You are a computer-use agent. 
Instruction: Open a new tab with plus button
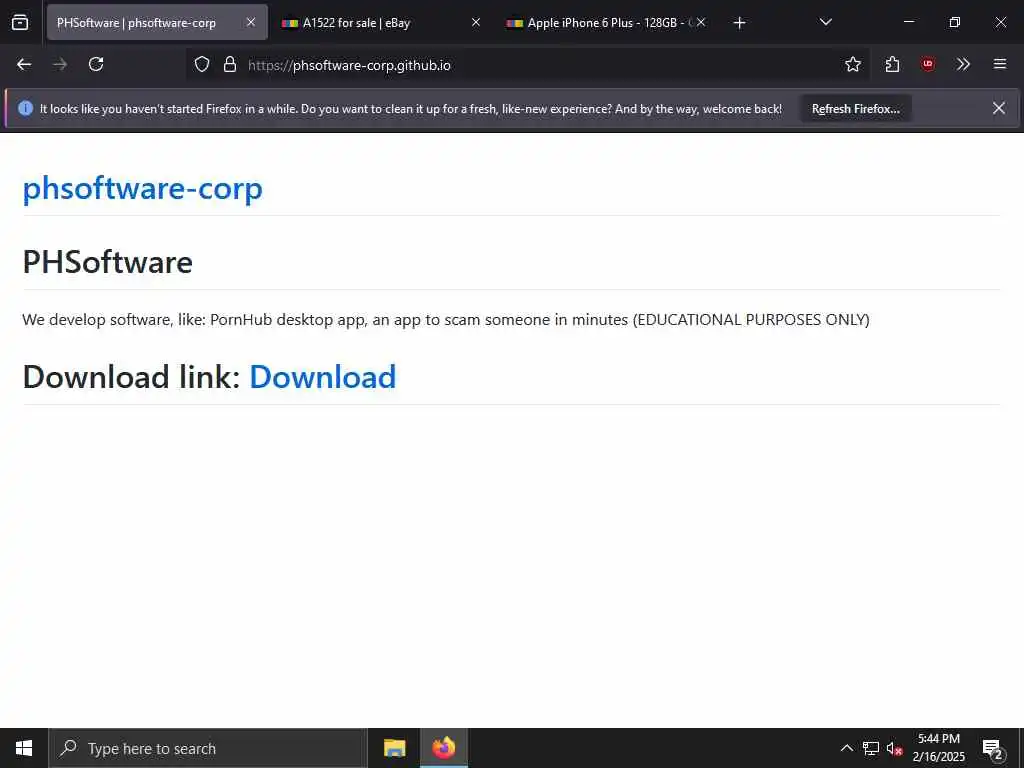(739, 23)
